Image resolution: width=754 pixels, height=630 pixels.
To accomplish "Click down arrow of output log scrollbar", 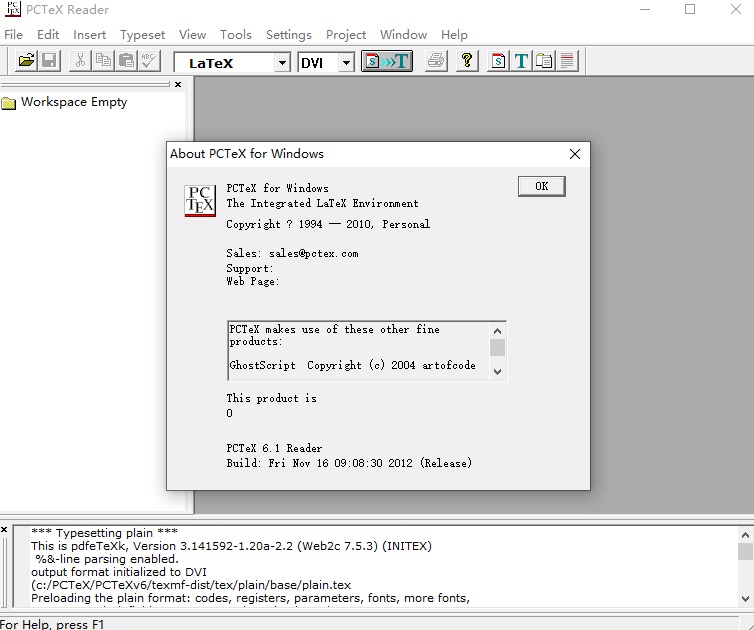I will (x=745, y=599).
